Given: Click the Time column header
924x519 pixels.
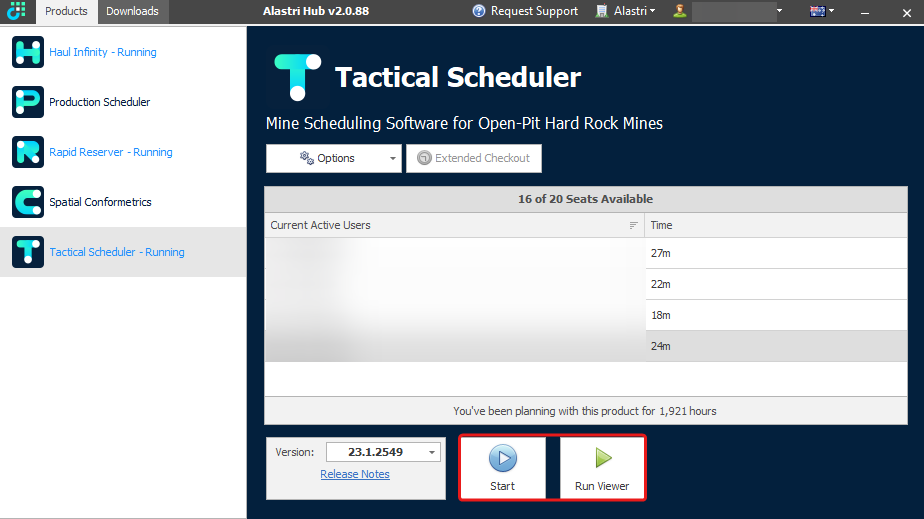Looking at the screenshot, I should click(776, 225).
